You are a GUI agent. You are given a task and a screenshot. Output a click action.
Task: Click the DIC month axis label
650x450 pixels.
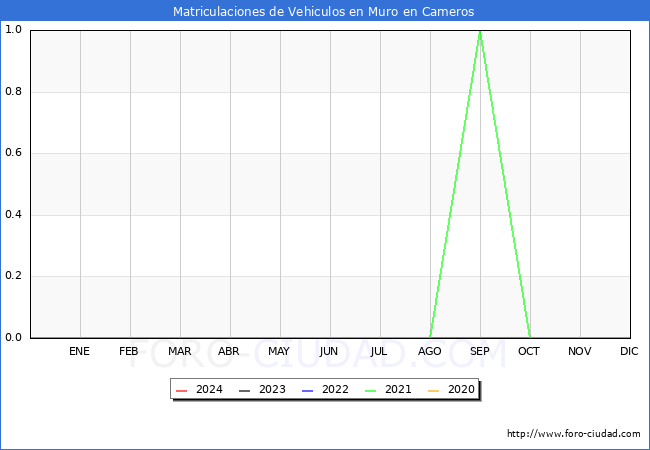[629, 351]
